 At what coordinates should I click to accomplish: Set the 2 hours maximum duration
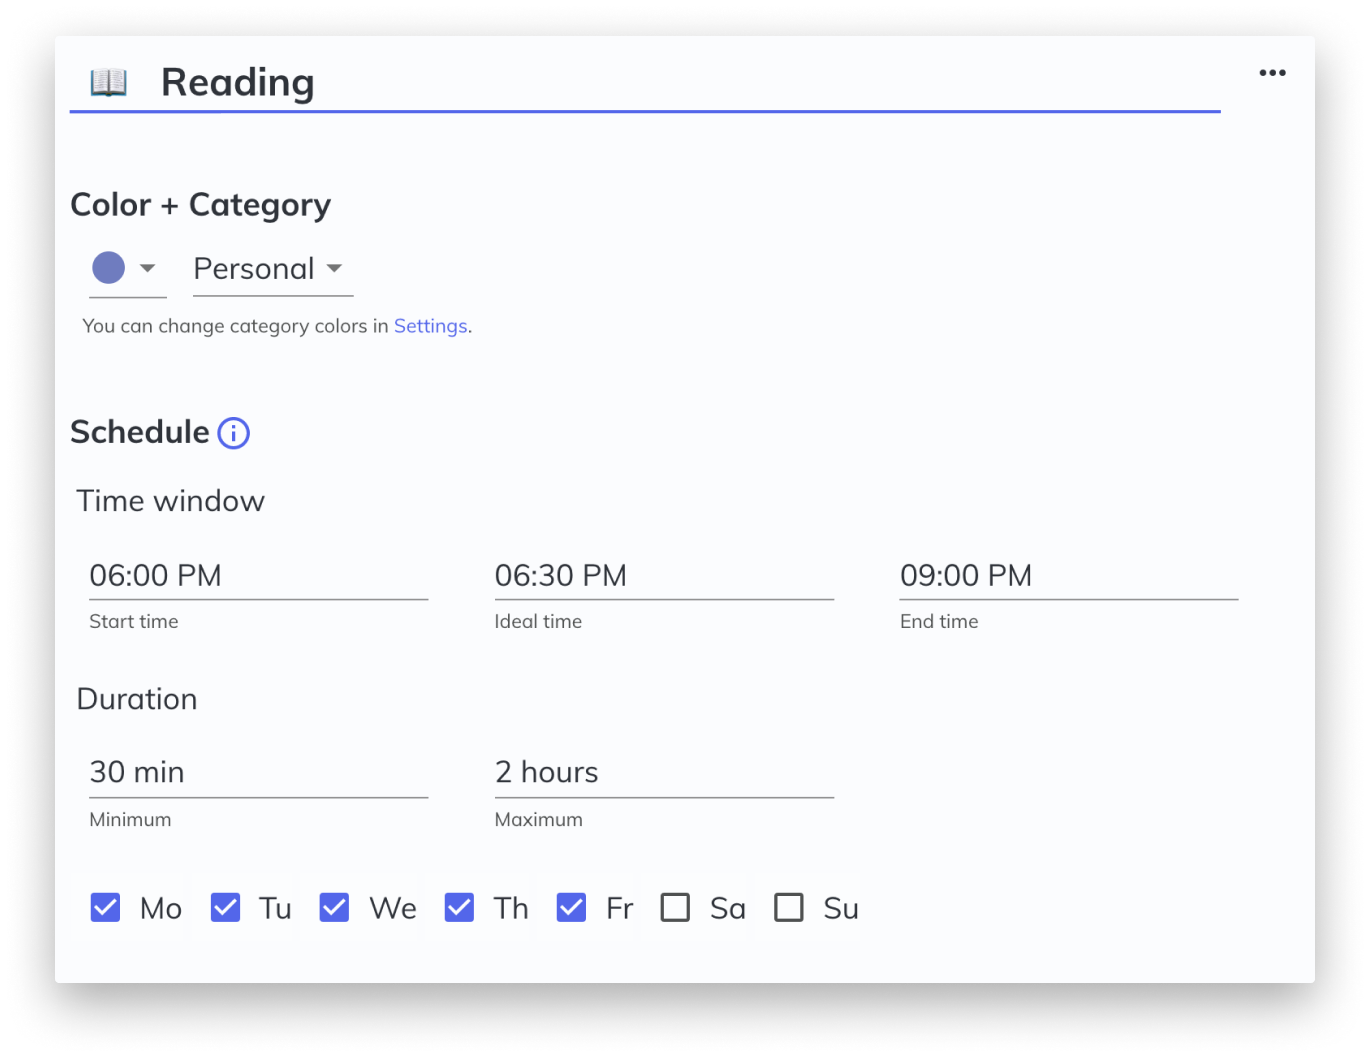click(x=664, y=773)
